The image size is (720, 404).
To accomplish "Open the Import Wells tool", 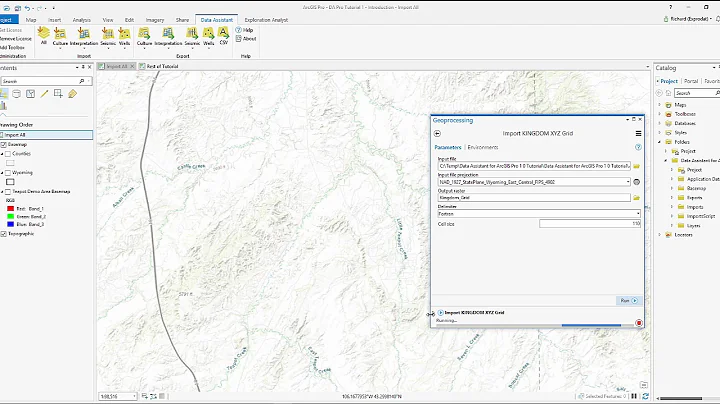I will click(124, 37).
